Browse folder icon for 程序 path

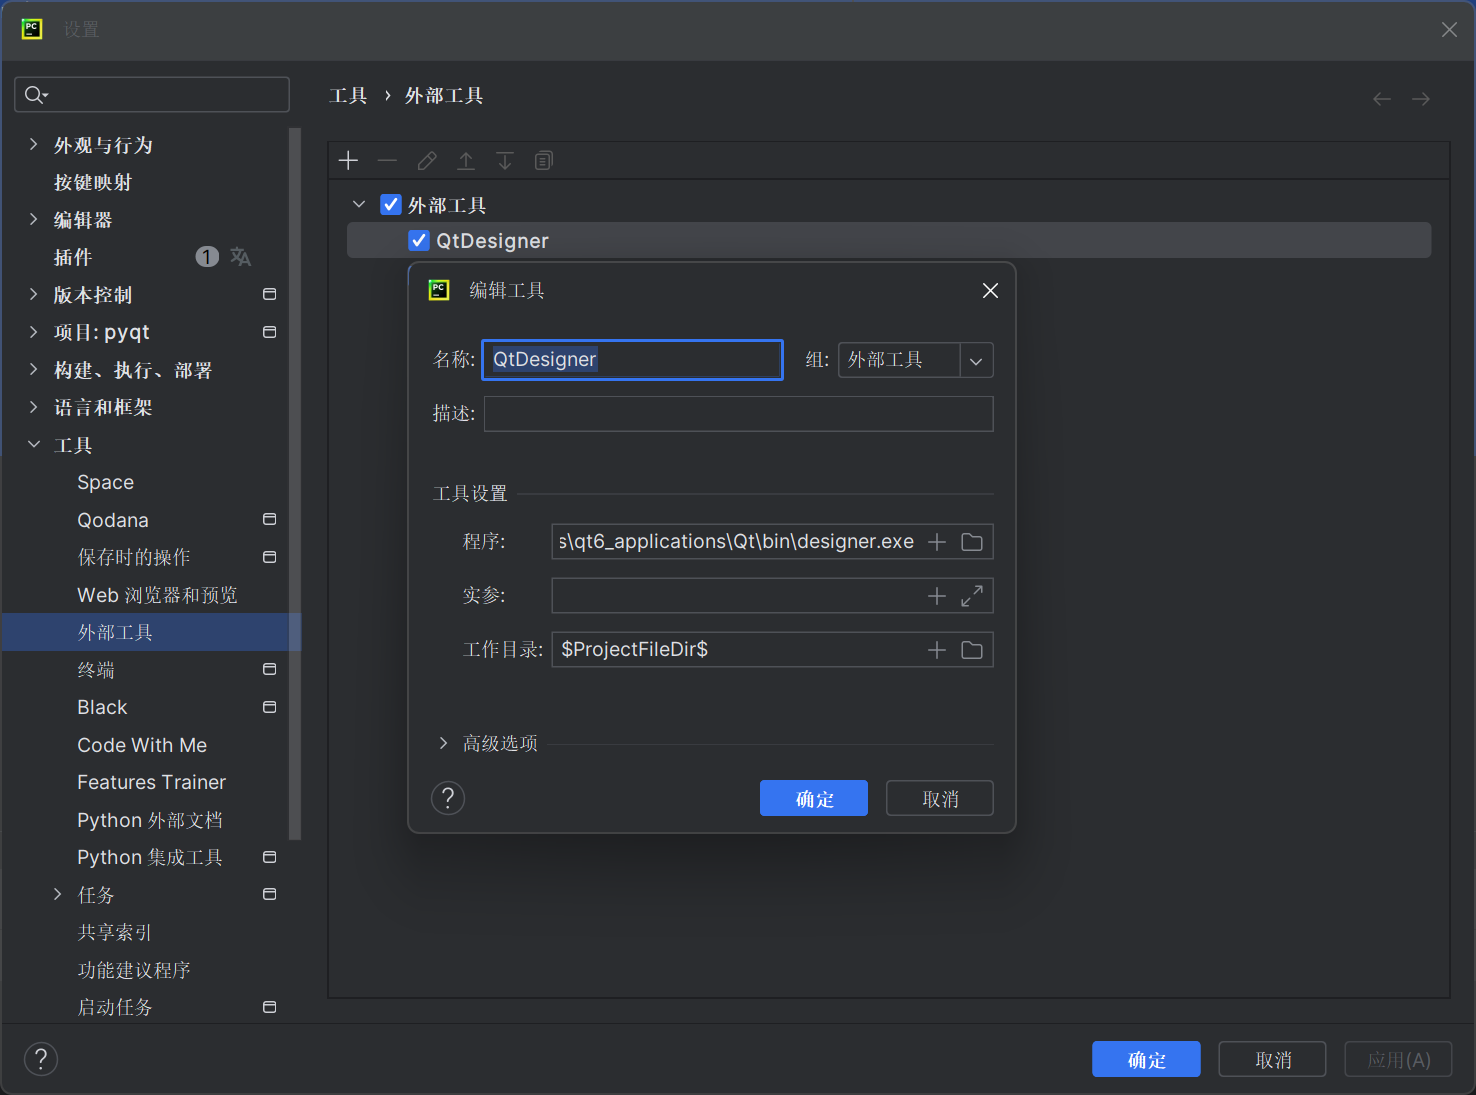pyautogui.click(x=972, y=542)
